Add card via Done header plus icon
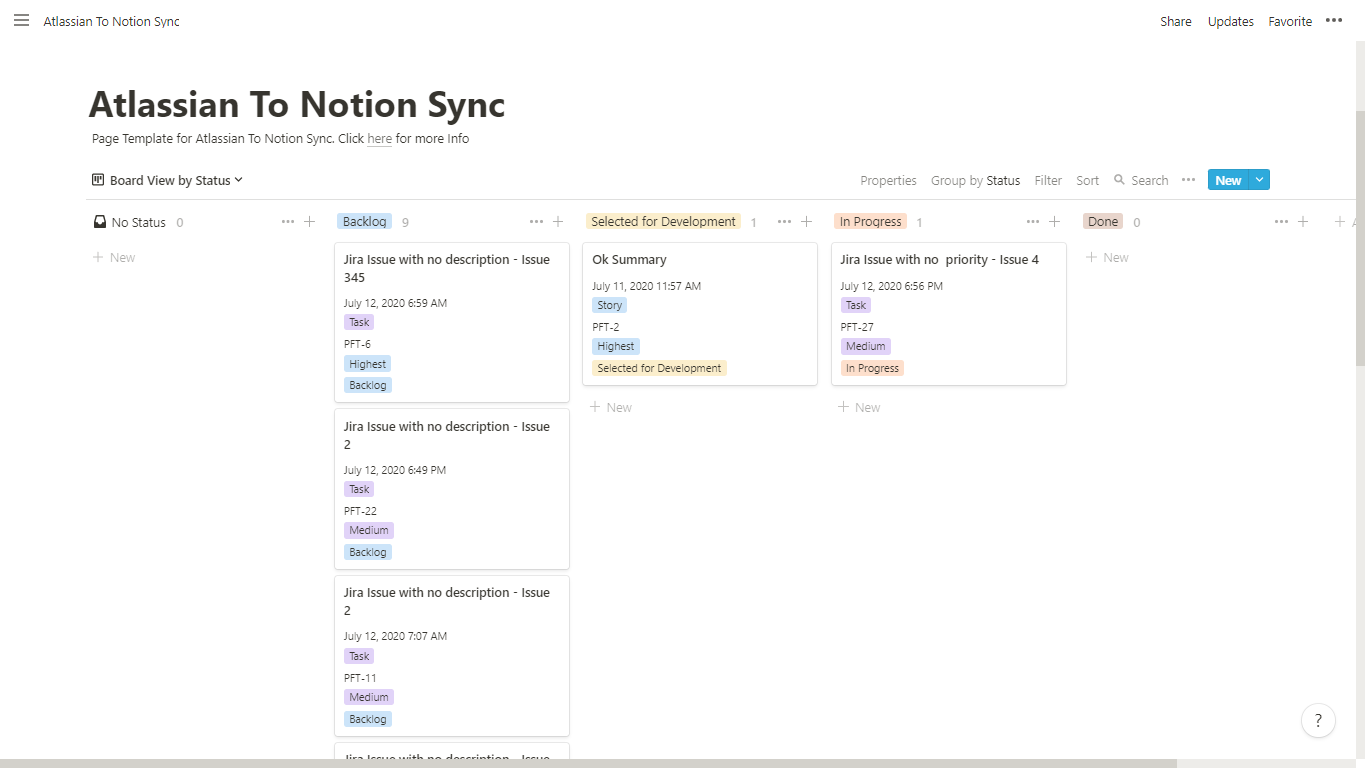1366x768 pixels. [x=1303, y=222]
